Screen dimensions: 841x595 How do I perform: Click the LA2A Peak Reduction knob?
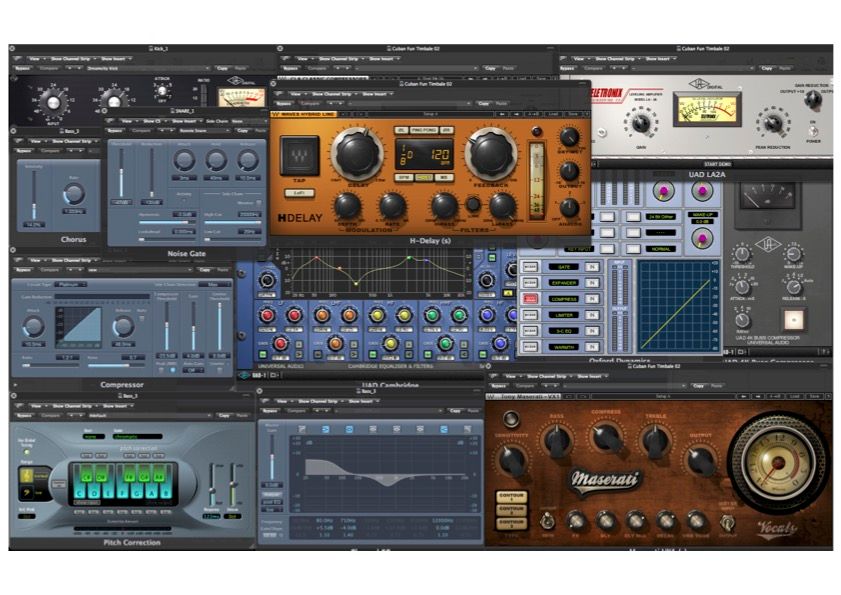coord(773,123)
